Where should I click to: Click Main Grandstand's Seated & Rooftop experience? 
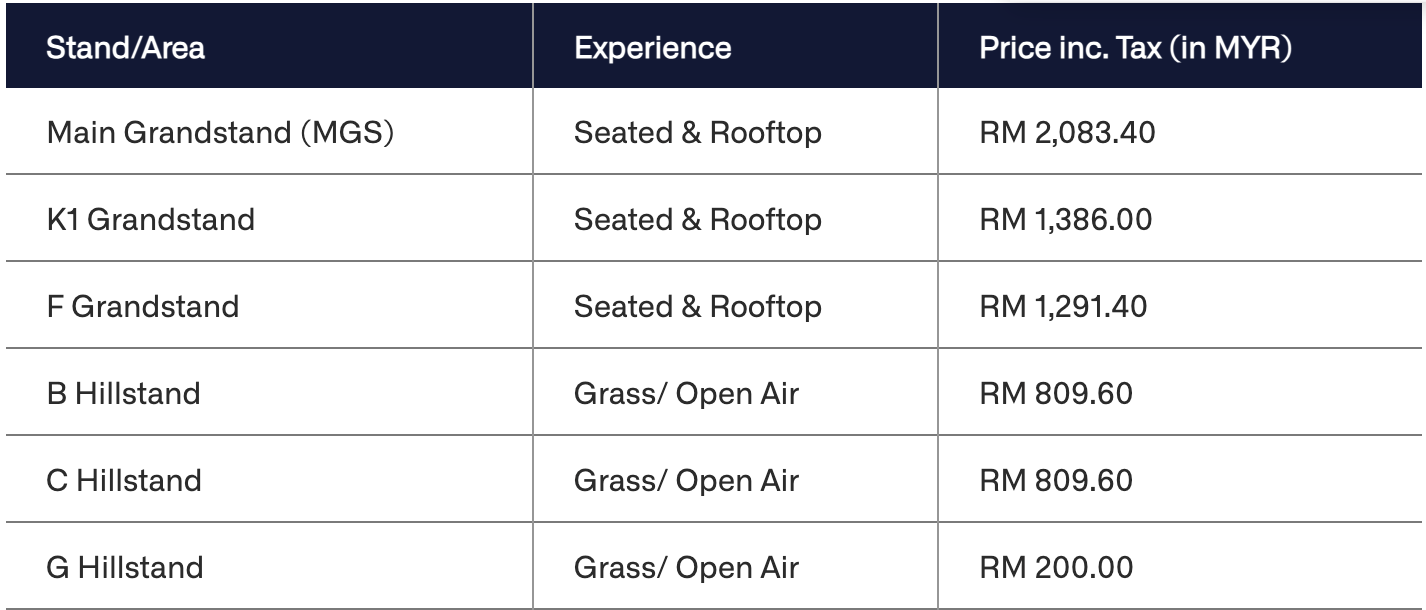click(x=698, y=132)
